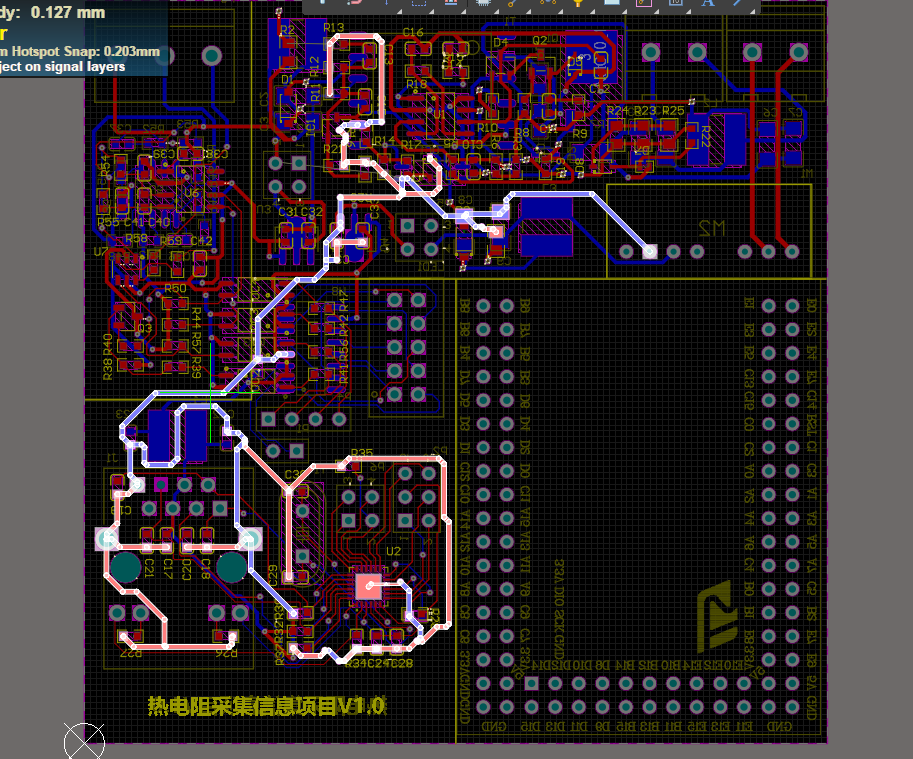Screen dimensions: 913x759
Task: Select the Place Dimension tool (10 icon)
Action: point(673,5)
